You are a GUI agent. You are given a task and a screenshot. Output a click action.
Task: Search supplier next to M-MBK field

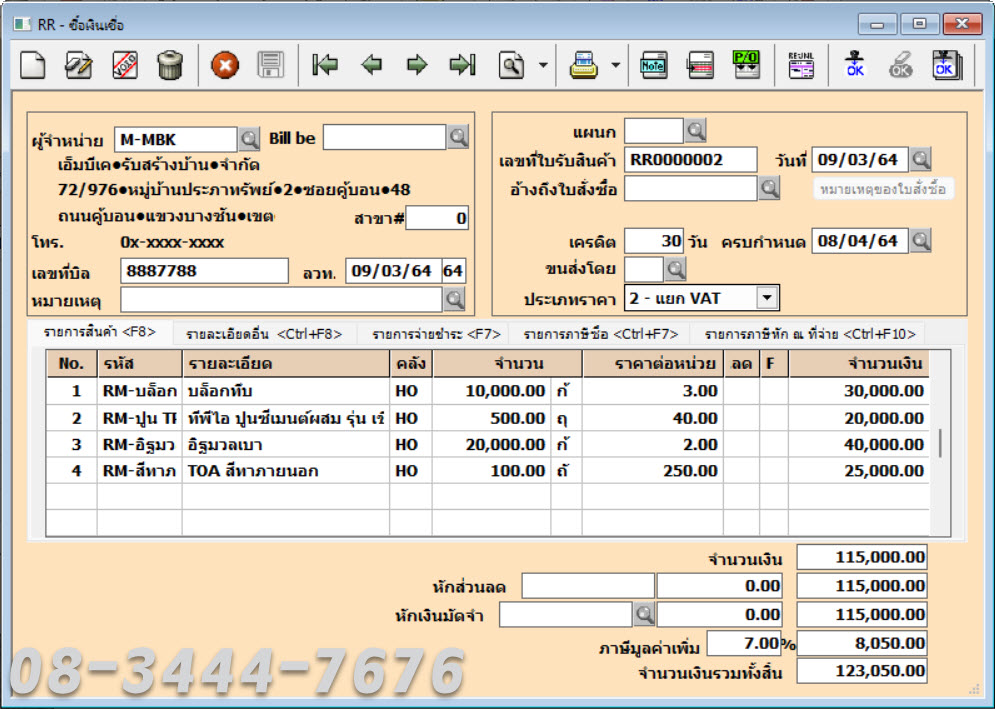tap(249, 139)
